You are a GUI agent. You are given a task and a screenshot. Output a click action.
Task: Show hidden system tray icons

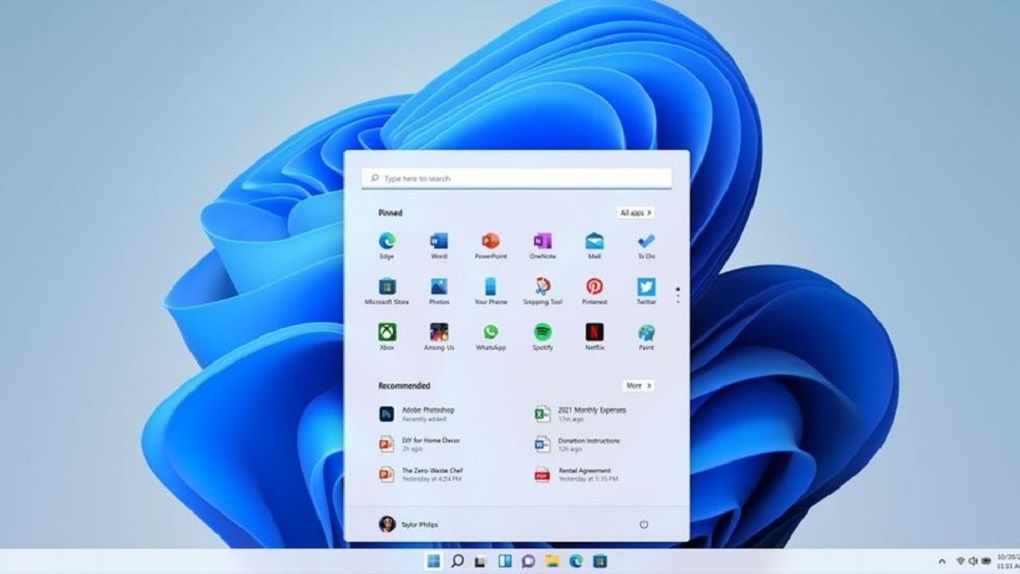click(941, 561)
